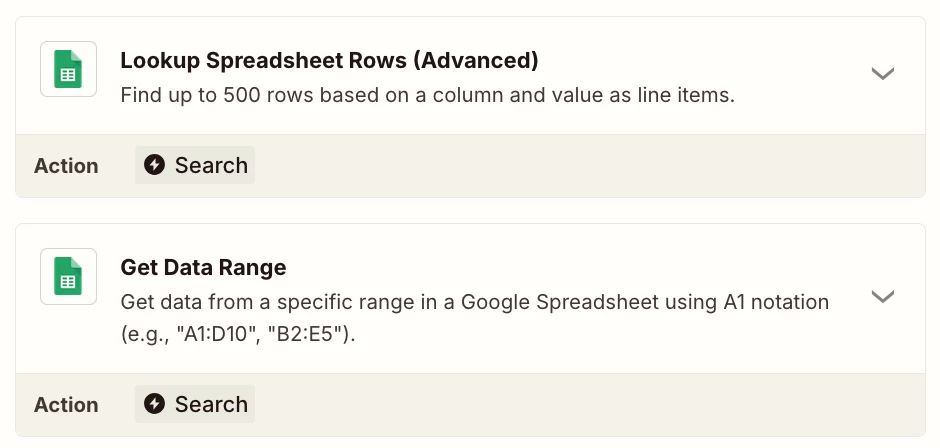This screenshot has height=448, width=940.
Task: Click Action label in the Get Data Range footer
Action: point(66,405)
